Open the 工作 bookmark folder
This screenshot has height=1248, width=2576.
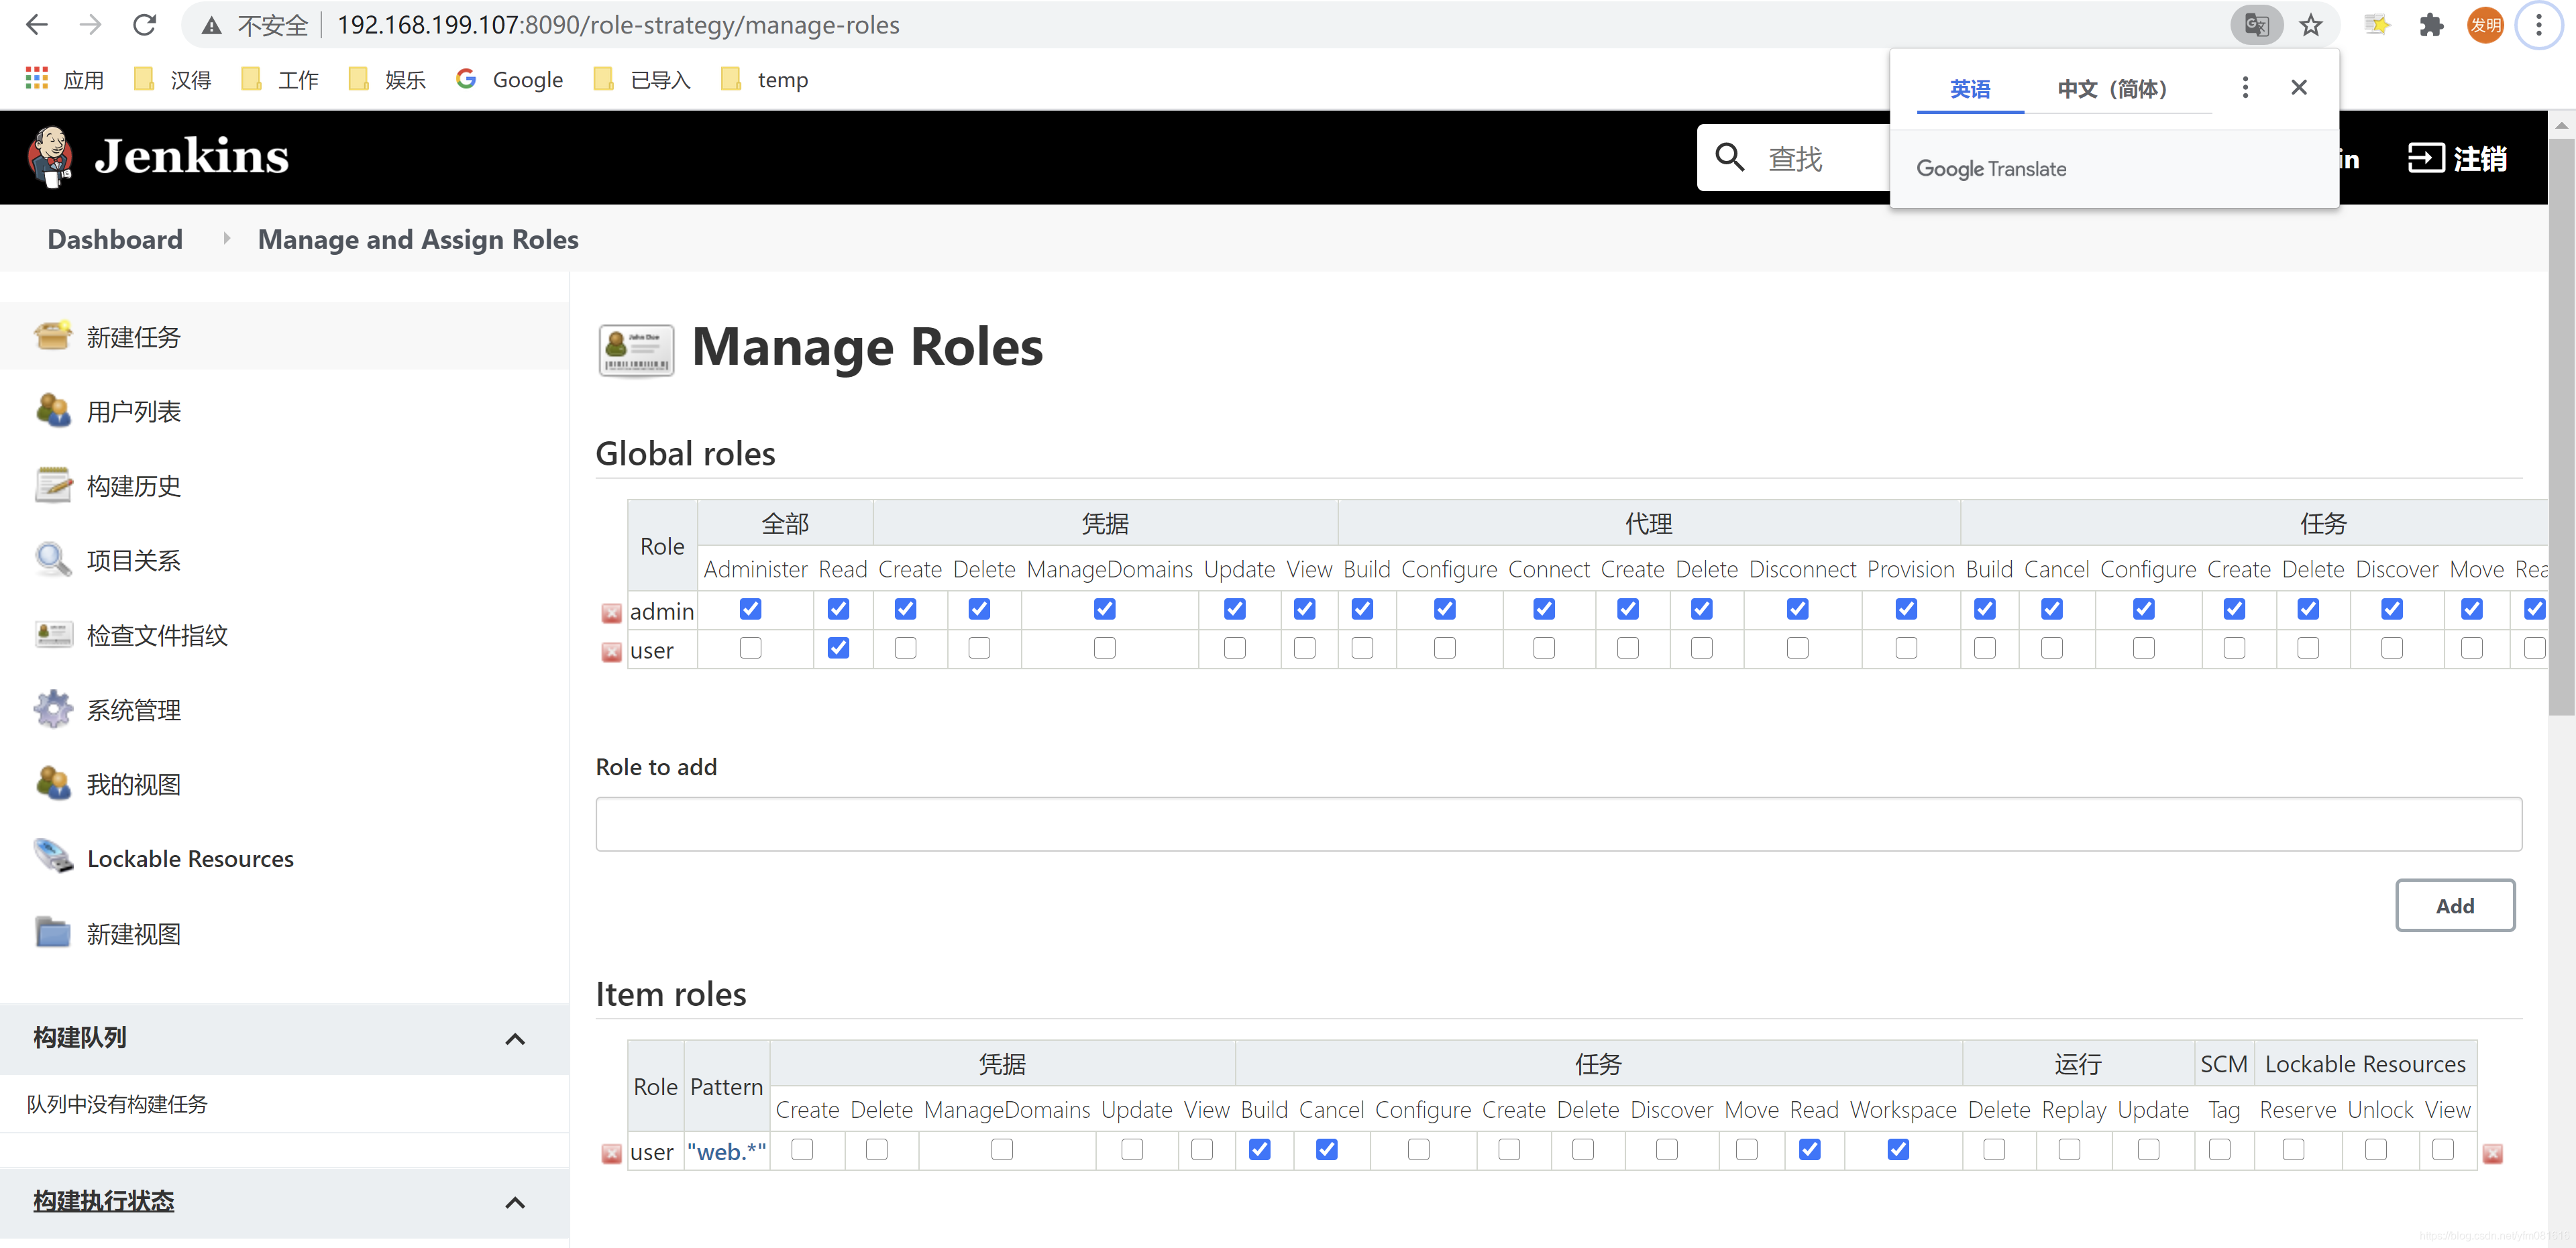tap(279, 79)
